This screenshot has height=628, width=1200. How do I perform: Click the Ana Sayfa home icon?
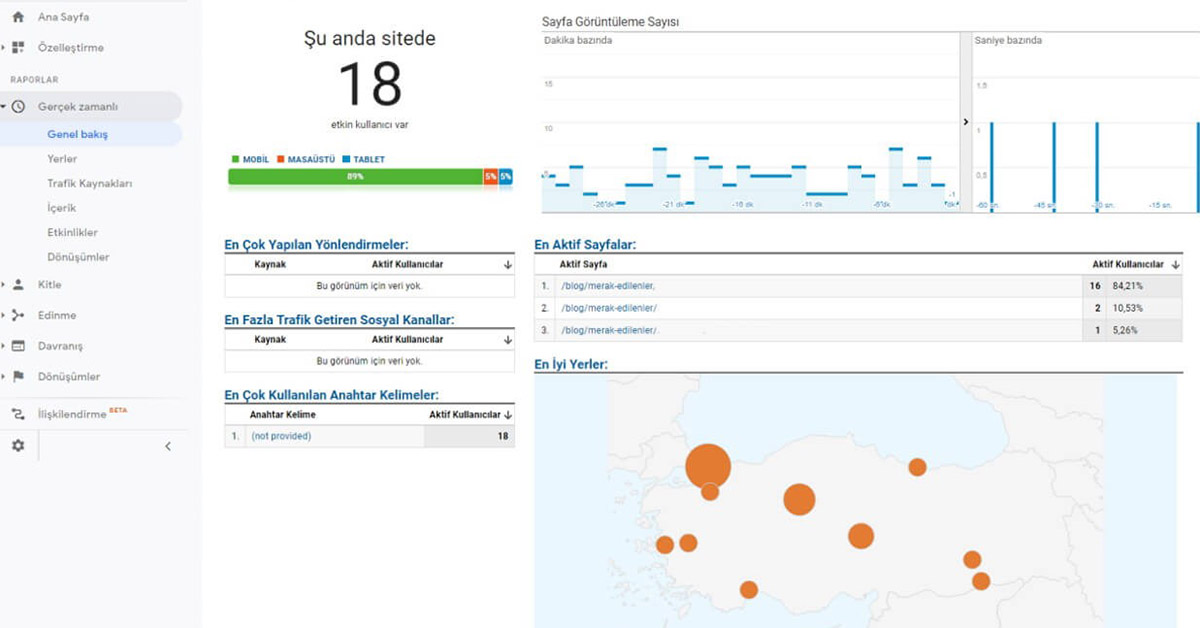(18, 17)
